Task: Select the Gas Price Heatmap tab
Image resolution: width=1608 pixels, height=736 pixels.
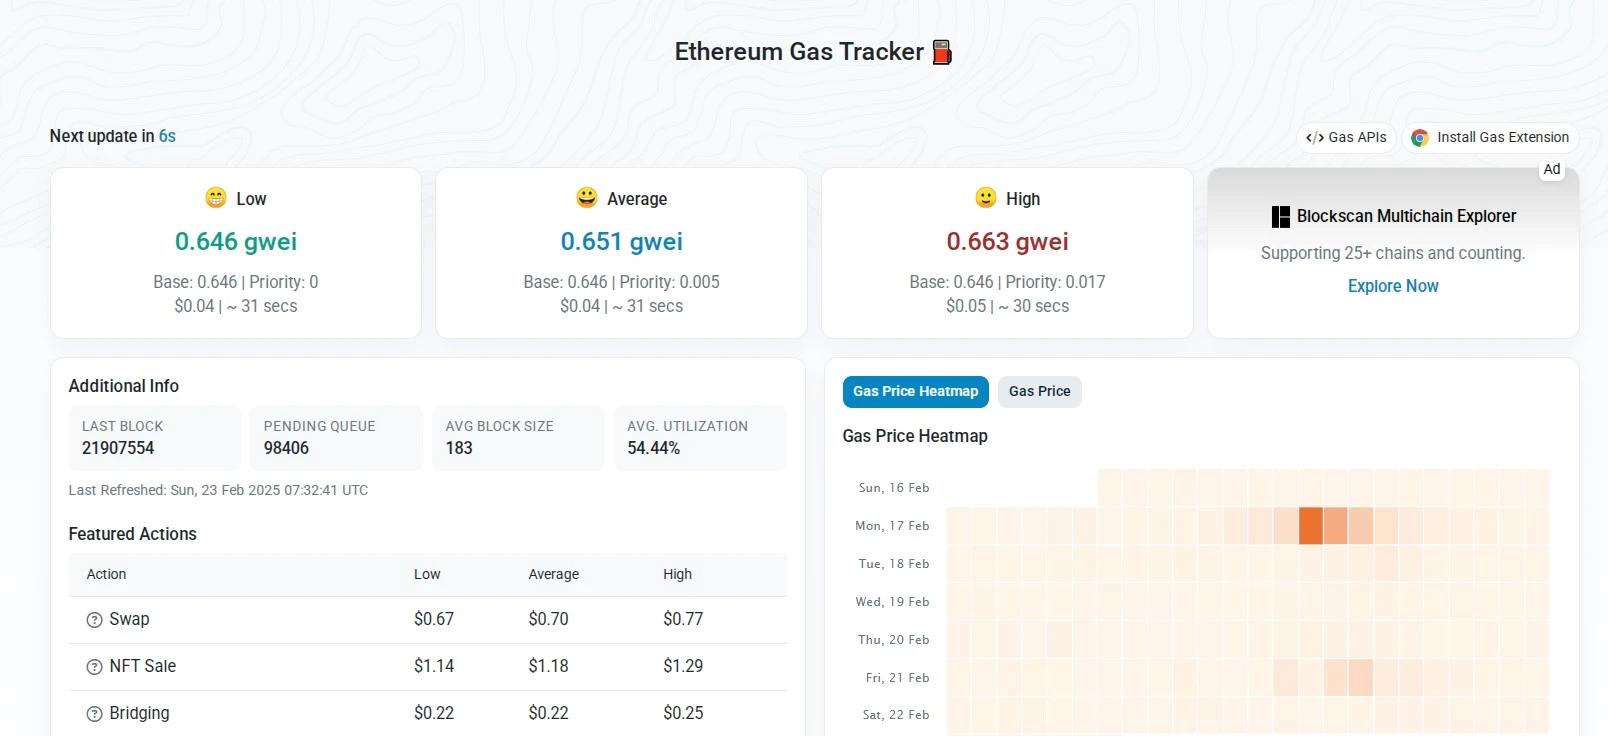Action: 914,391
